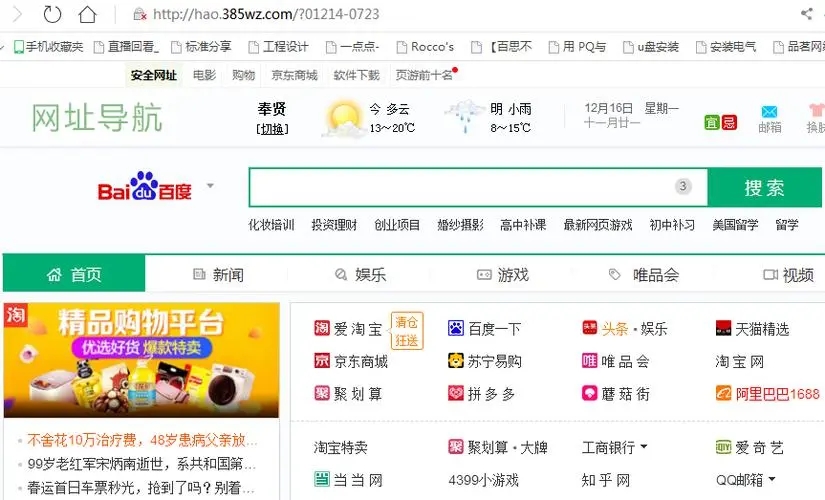Screen dimensions: 825x500
Task: Open the Rocco's bookmark
Action: (x=425, y=47)
